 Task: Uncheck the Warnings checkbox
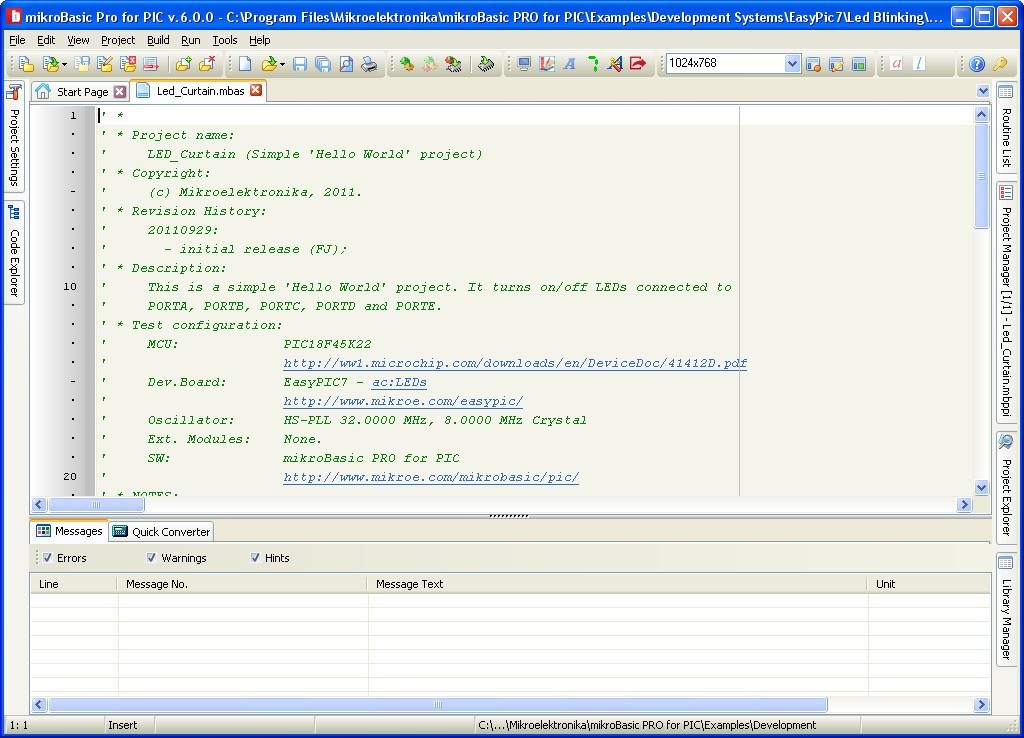click(152, 558)
